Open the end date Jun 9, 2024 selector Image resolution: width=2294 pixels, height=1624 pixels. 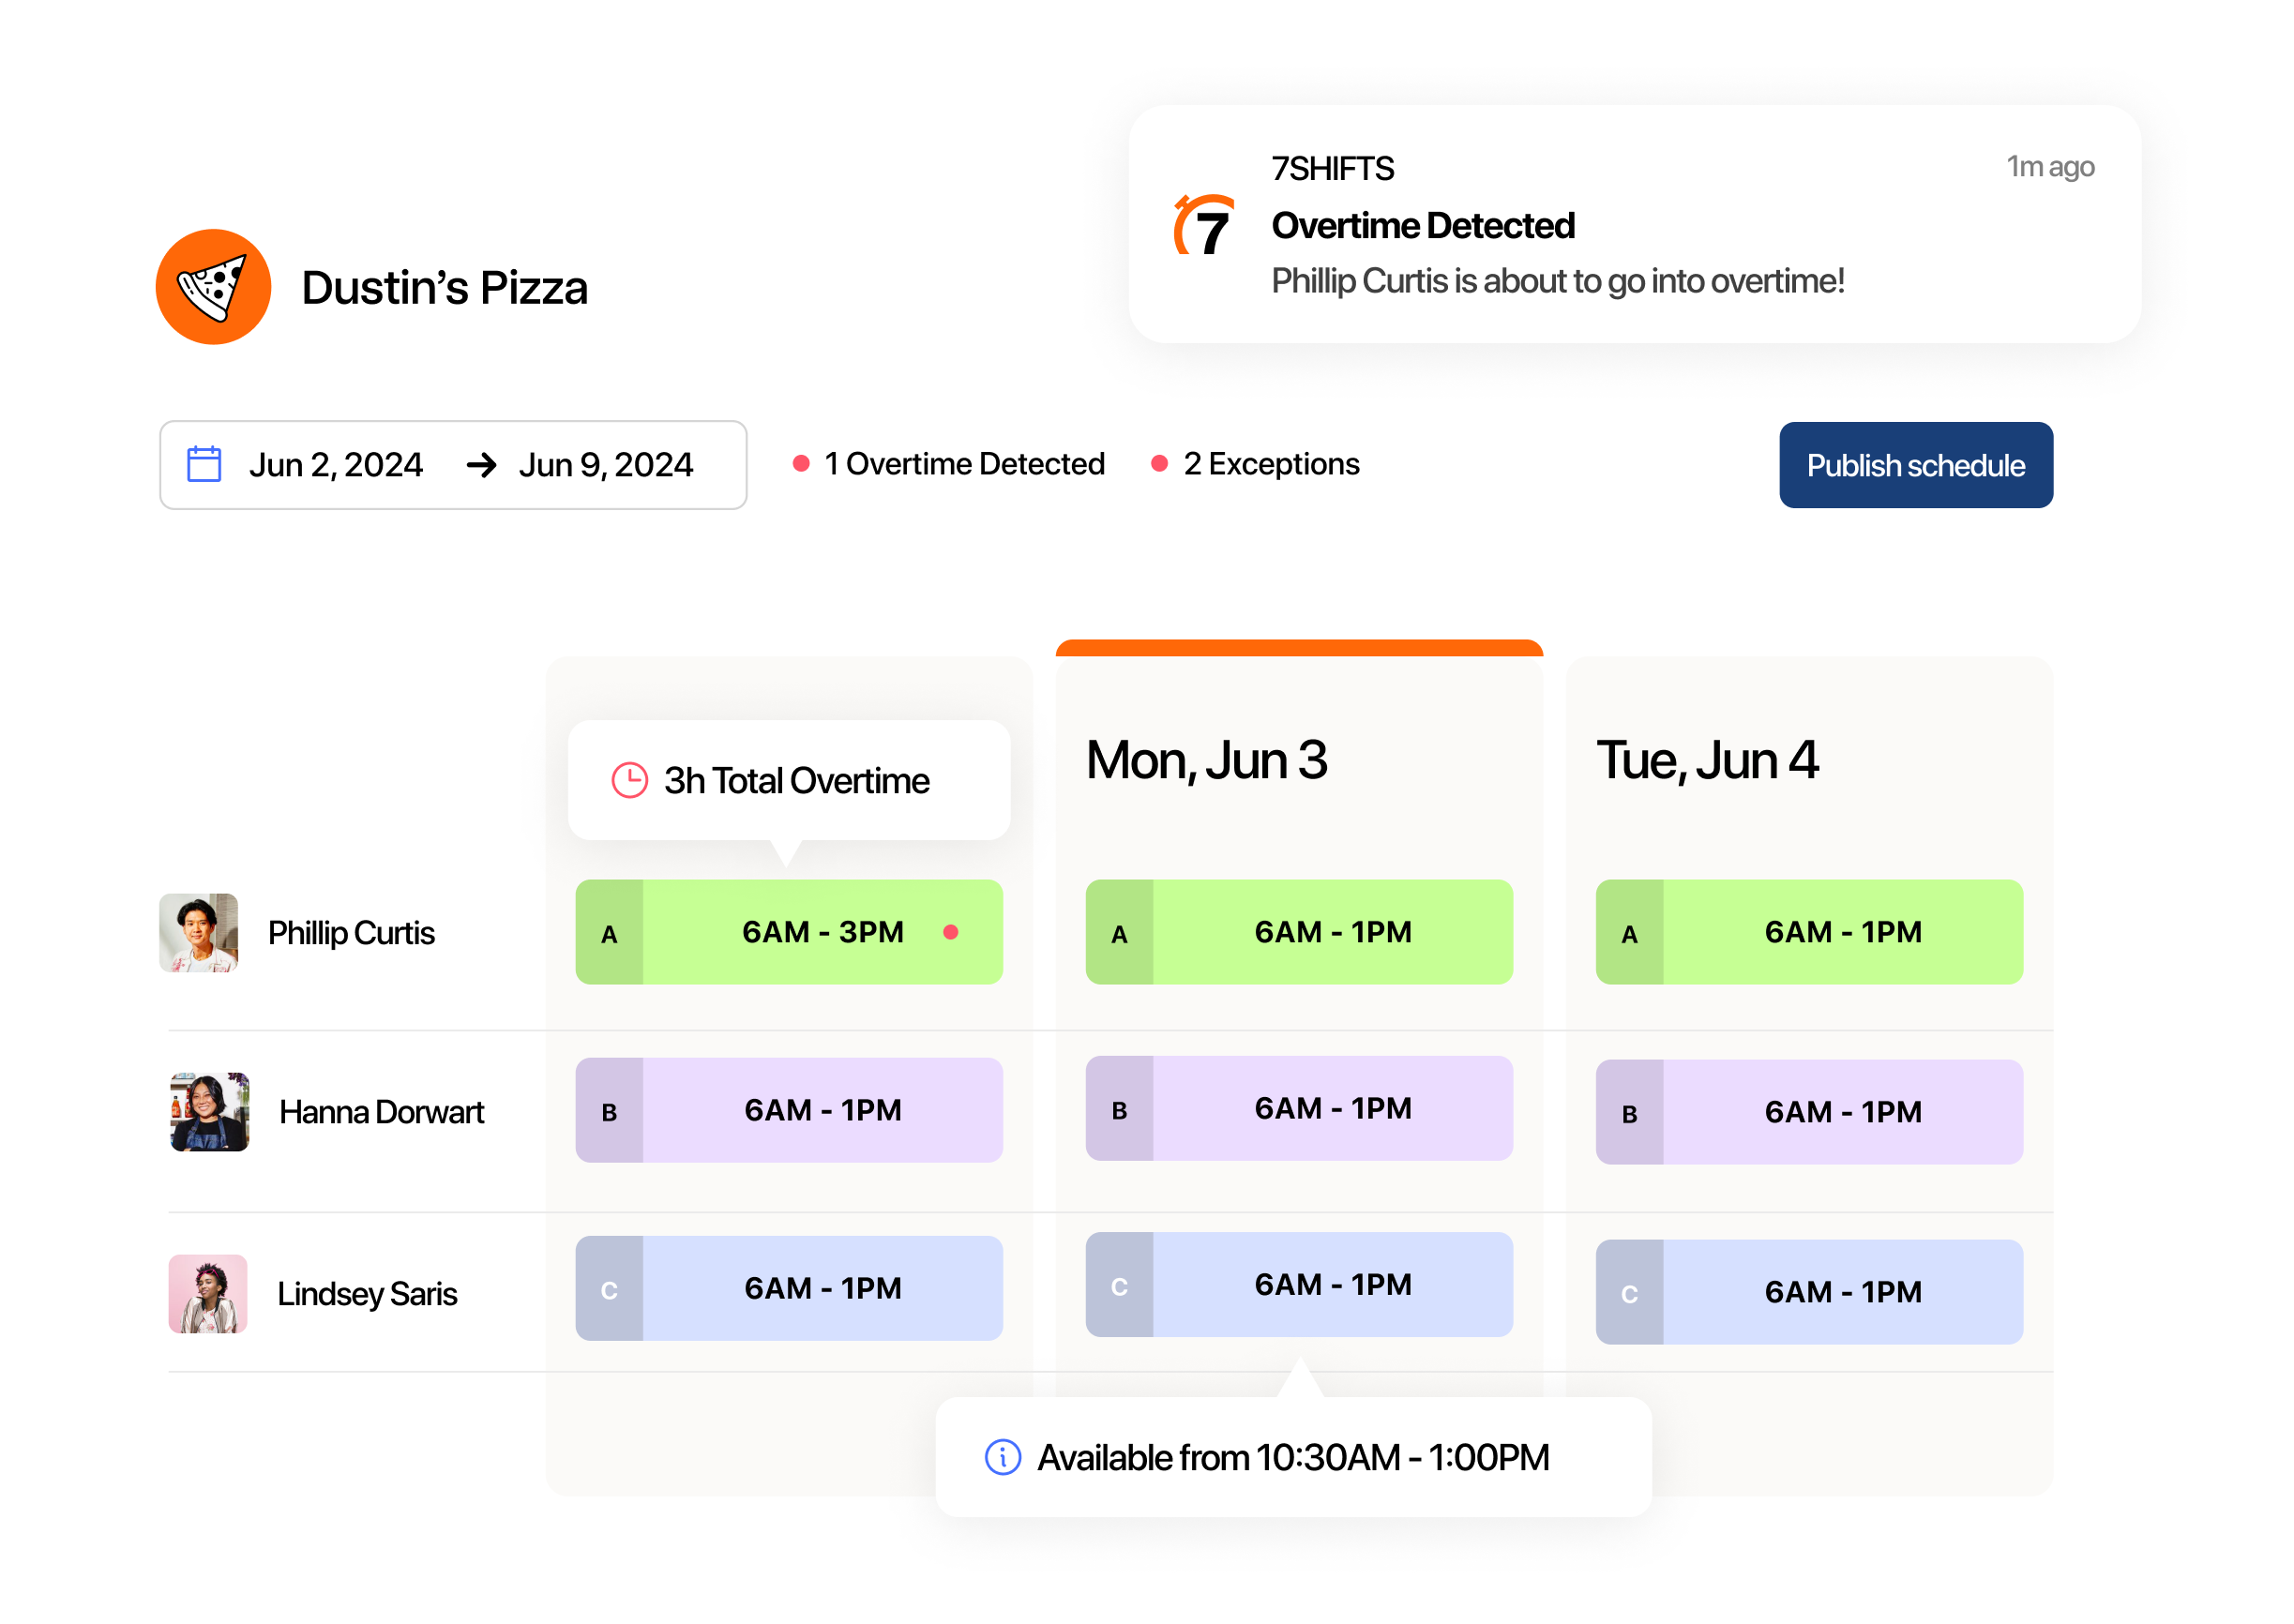[x=605, y=464]
